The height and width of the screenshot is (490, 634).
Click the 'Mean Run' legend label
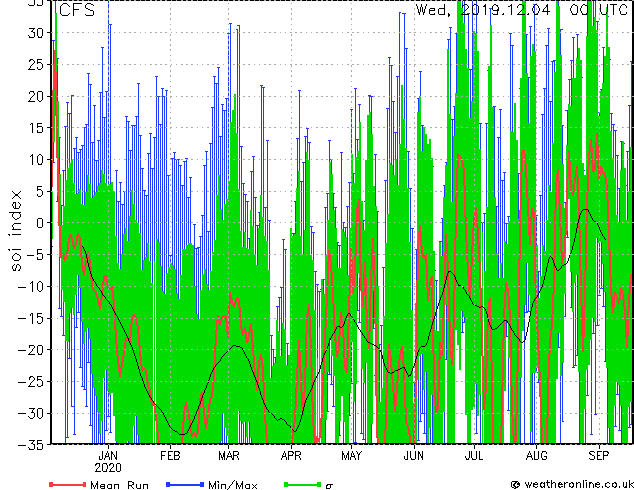pyautogui.click(x=119, y=485)
